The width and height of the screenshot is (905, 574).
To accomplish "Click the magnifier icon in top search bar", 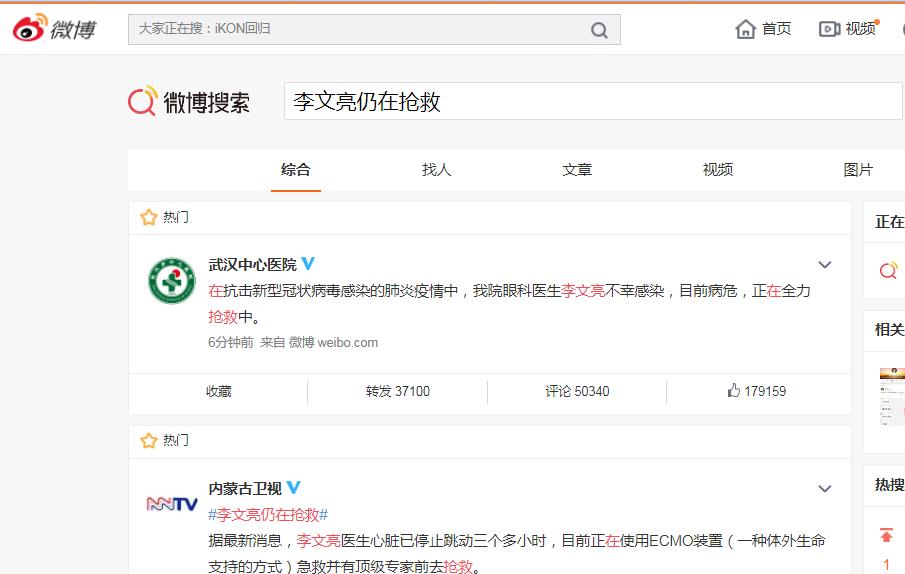I will pyautogui.click(x=599, y=30).
